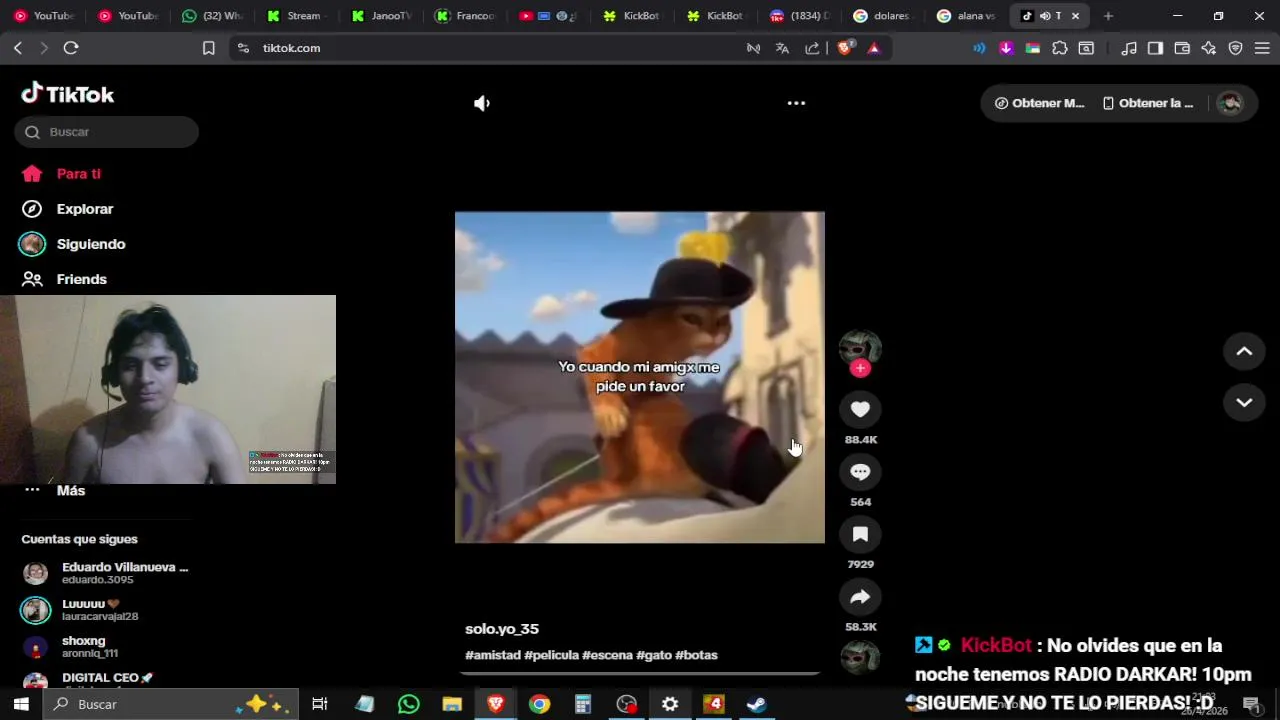1280x720 pixels.
Task: Switch to the first YouTube tab
Action: click(44, 16)
